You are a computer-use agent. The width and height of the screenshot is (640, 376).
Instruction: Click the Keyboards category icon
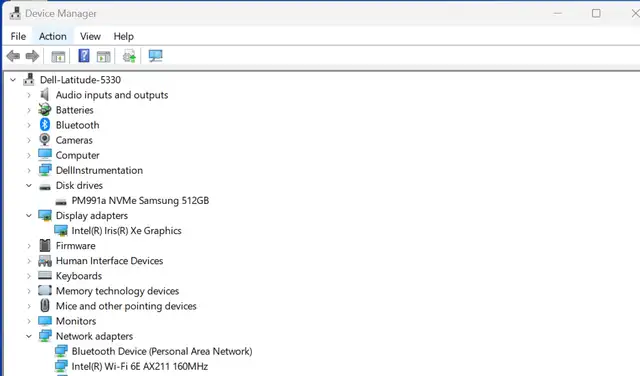[x=45, y=275]
